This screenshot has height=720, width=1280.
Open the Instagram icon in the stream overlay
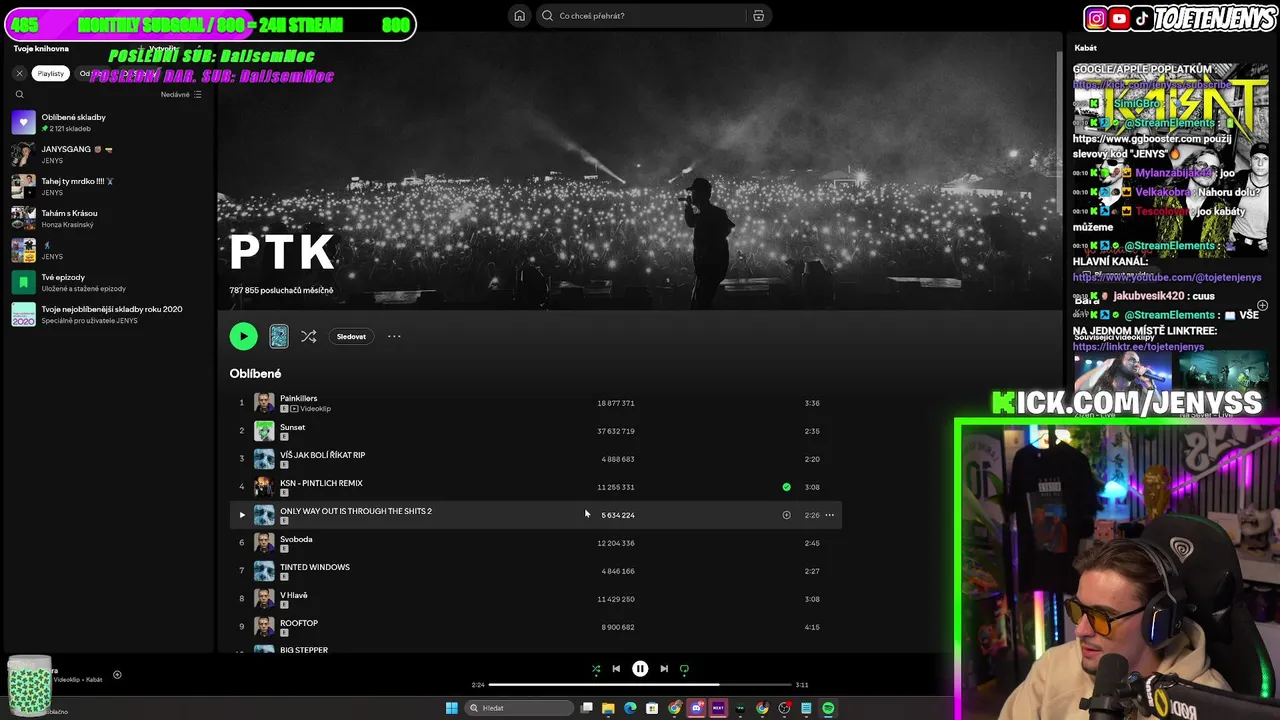[x=1096, y=18]
